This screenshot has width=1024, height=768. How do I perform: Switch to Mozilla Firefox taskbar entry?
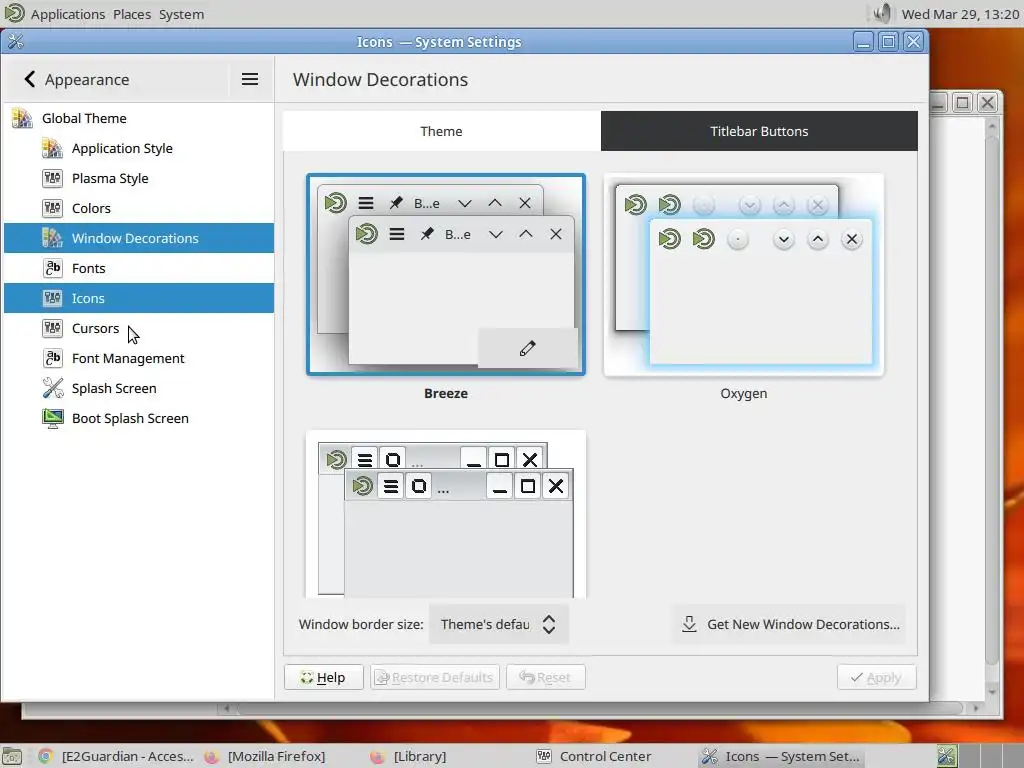(x=265, y=756)
